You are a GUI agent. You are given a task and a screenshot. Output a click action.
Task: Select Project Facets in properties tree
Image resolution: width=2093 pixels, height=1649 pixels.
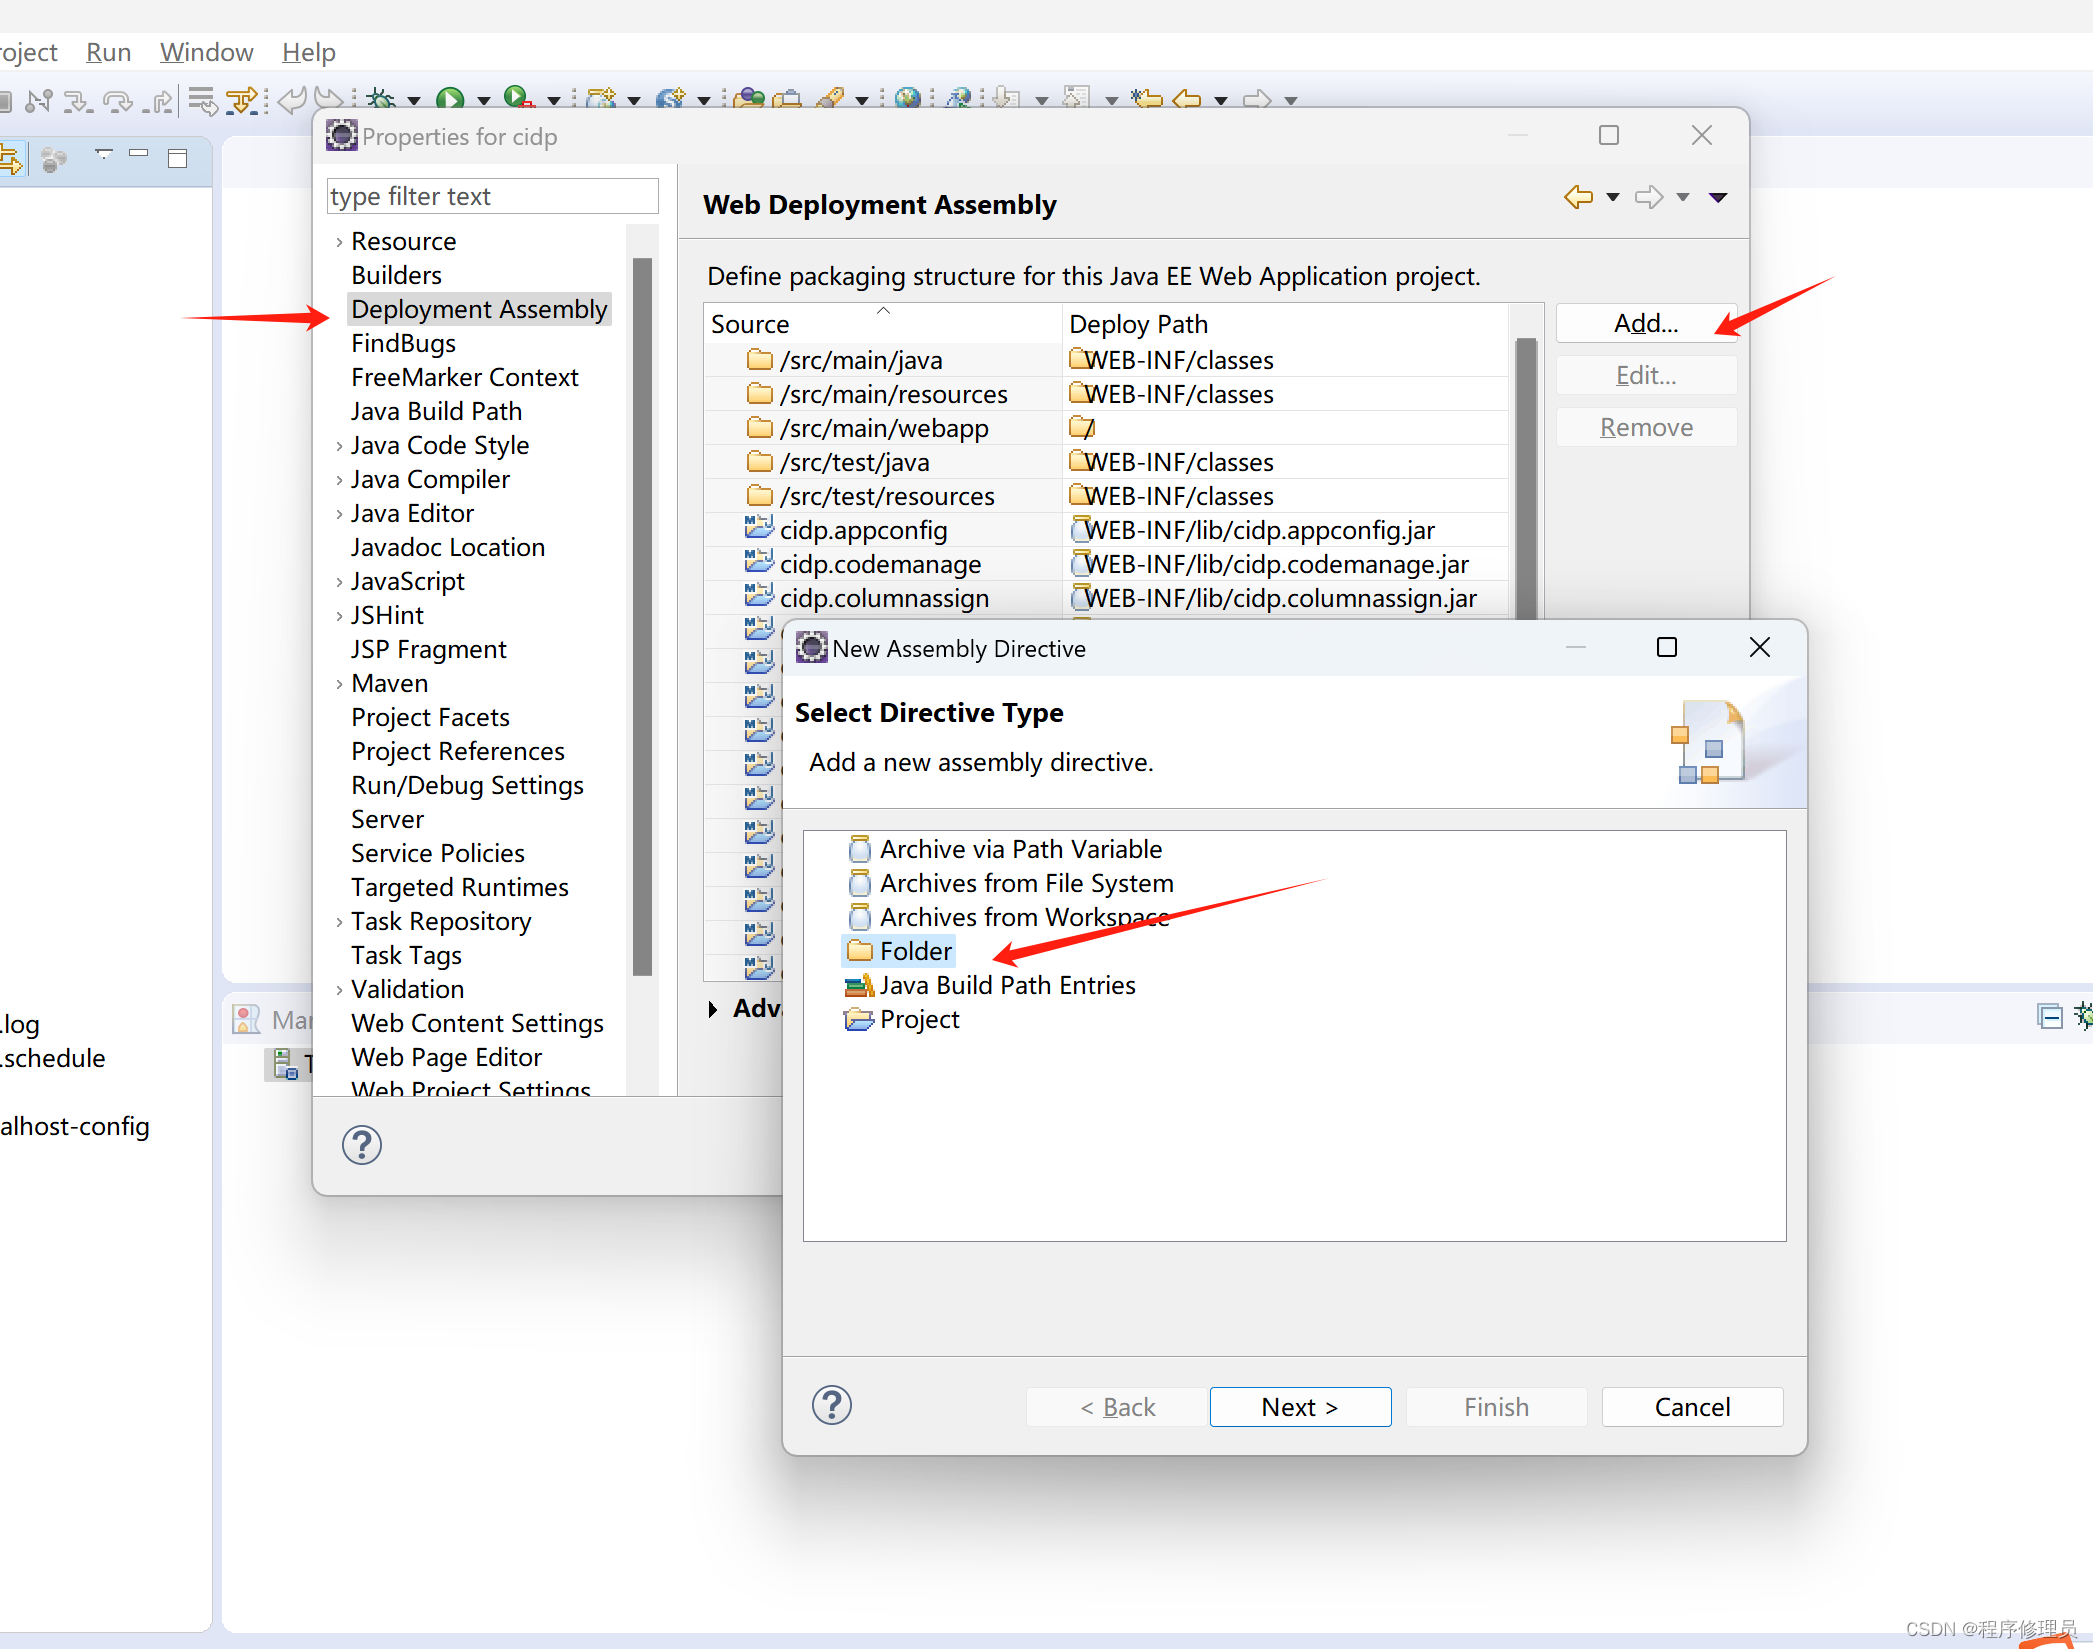[430, 717]
